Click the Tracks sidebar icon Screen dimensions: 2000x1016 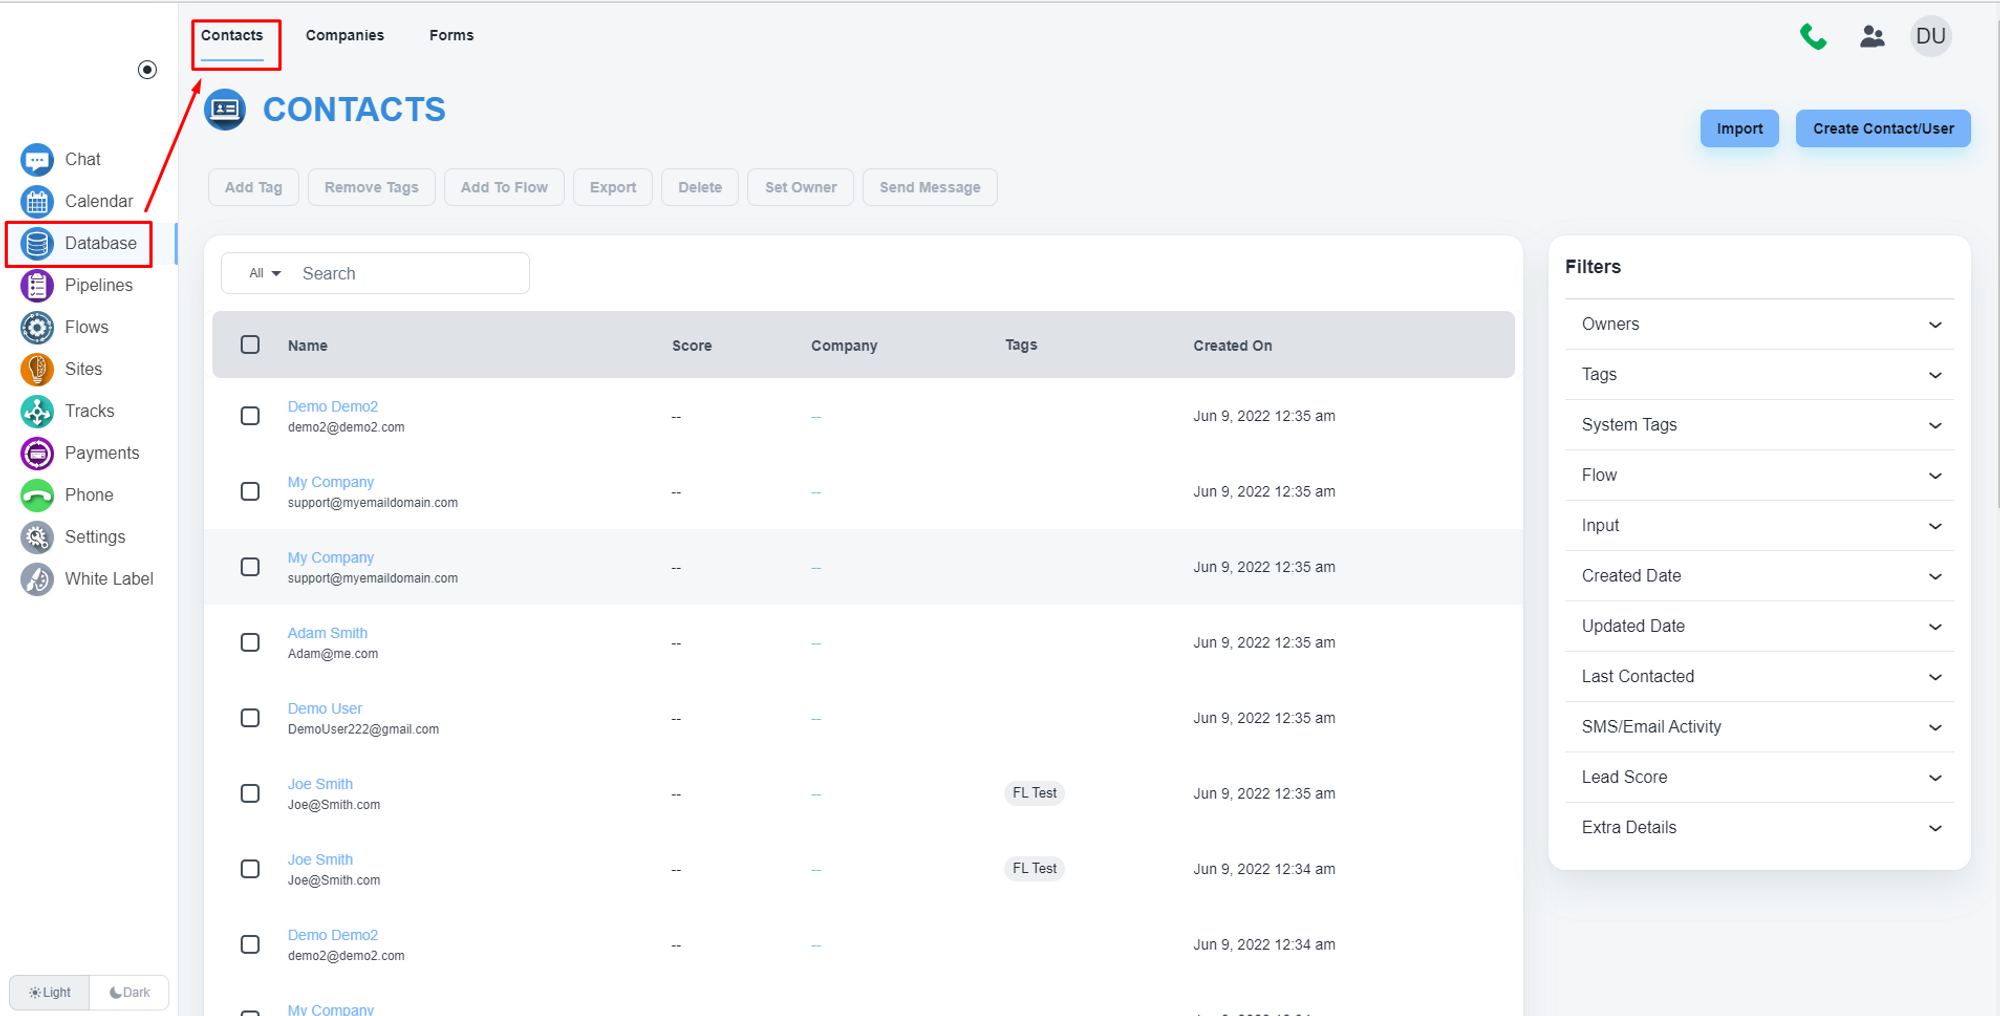pyautogui.click(x=37, y=412)
